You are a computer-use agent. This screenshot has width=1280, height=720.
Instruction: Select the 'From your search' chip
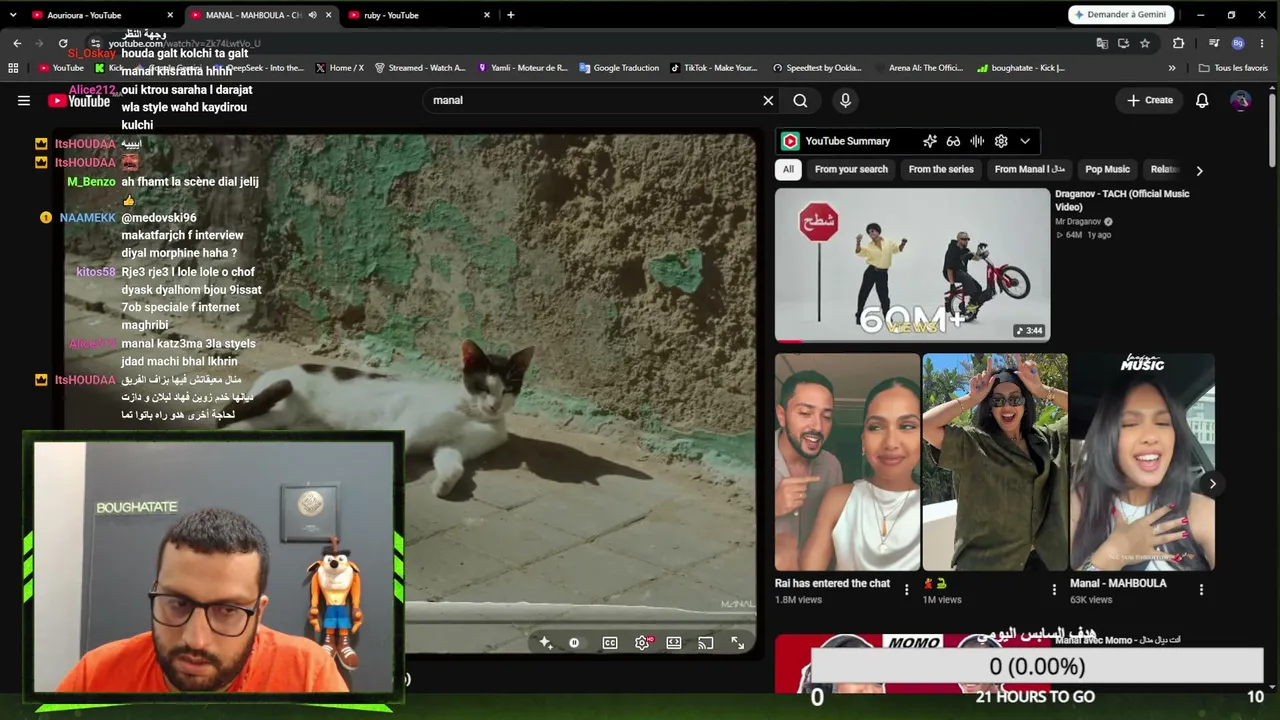click(x=851, y=169)
